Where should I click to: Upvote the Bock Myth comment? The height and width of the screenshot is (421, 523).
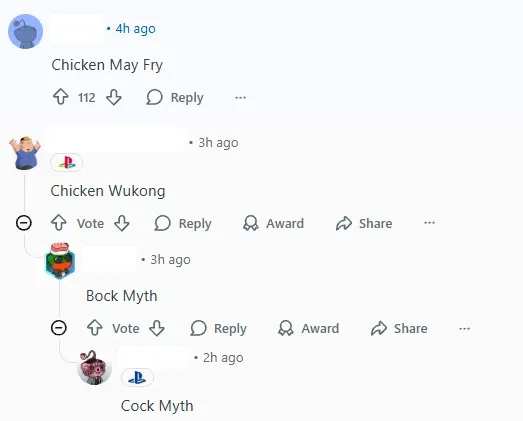95,328
